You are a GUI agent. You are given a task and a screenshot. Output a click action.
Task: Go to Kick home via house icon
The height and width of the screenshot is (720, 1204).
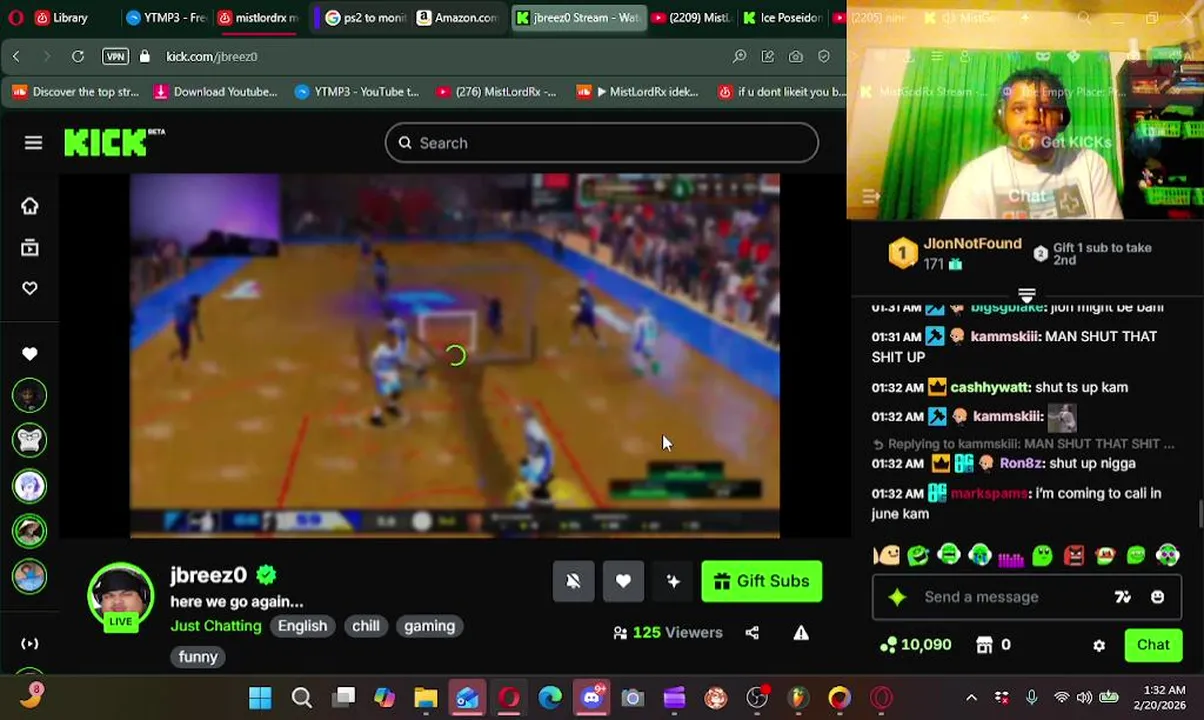click(x=30, y=206)
